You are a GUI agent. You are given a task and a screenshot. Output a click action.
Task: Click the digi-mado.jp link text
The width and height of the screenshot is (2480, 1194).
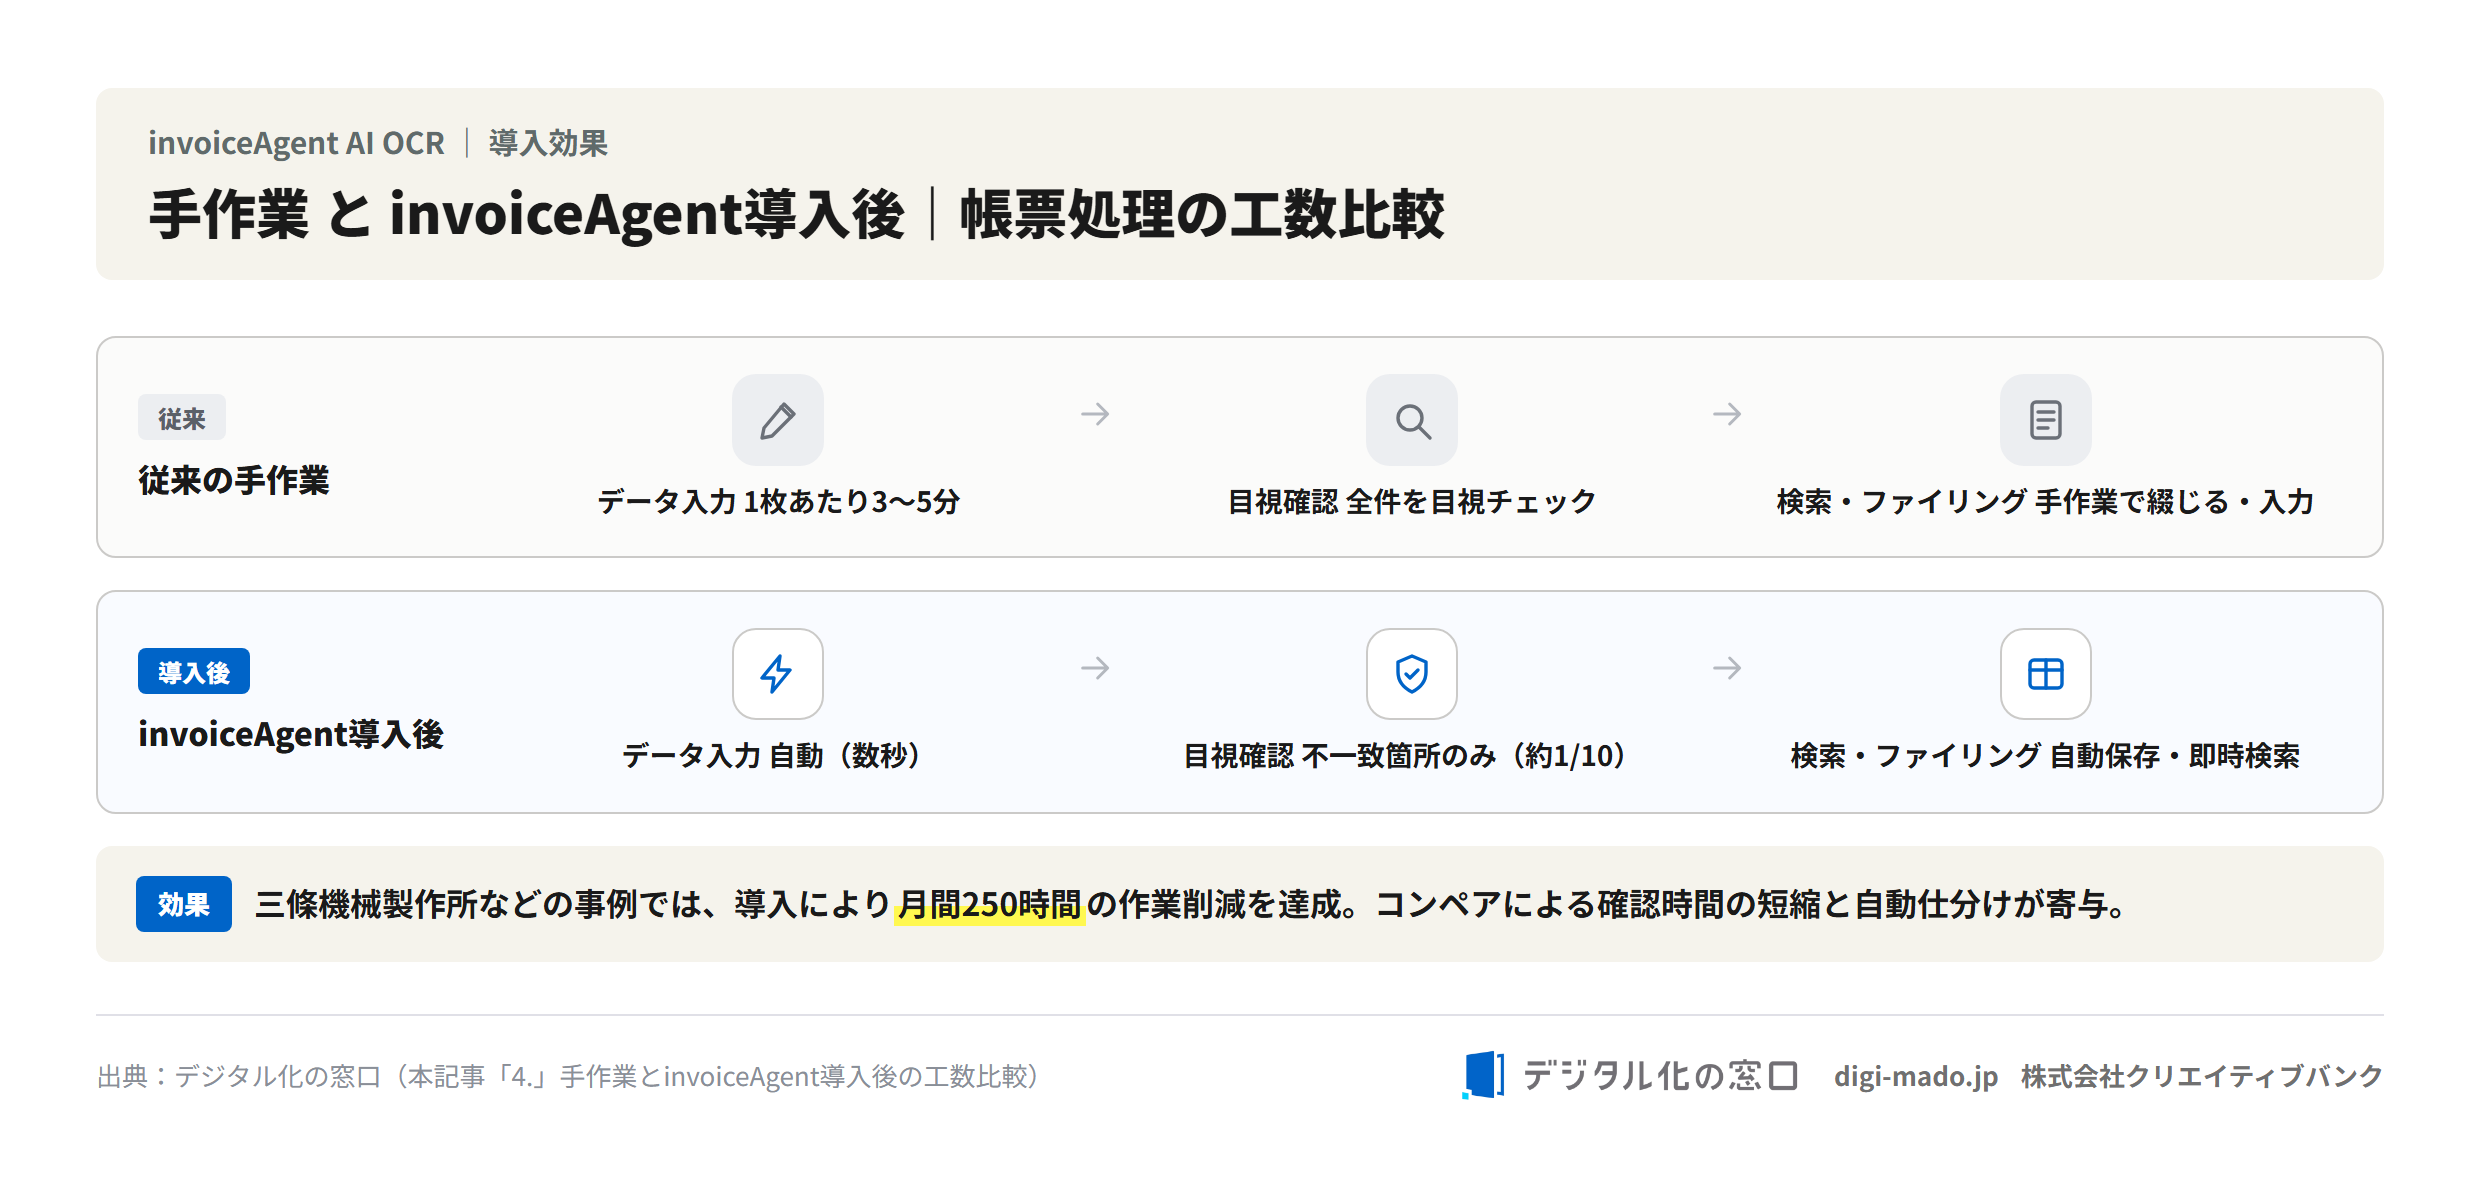click(x=1915, y=1076)
